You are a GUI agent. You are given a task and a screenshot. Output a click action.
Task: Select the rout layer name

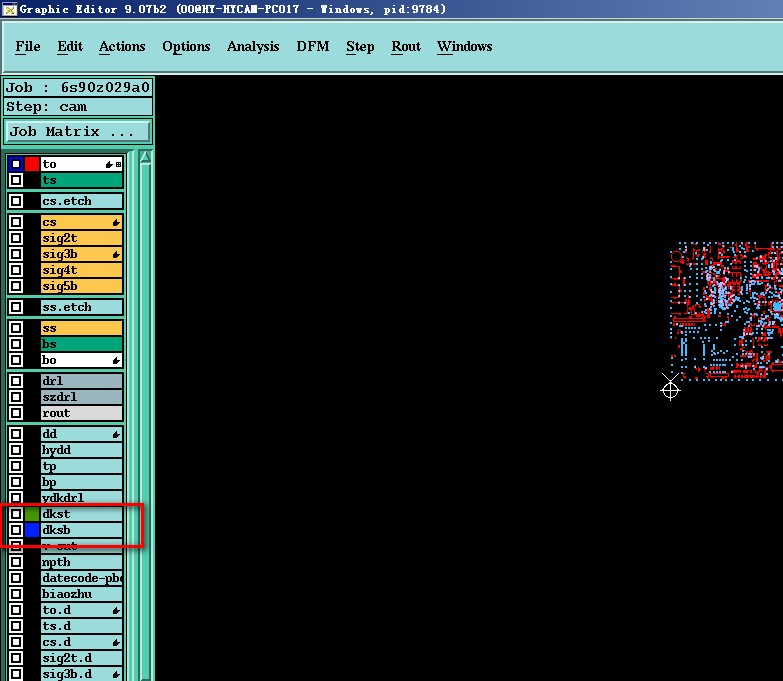coord(82,412)
